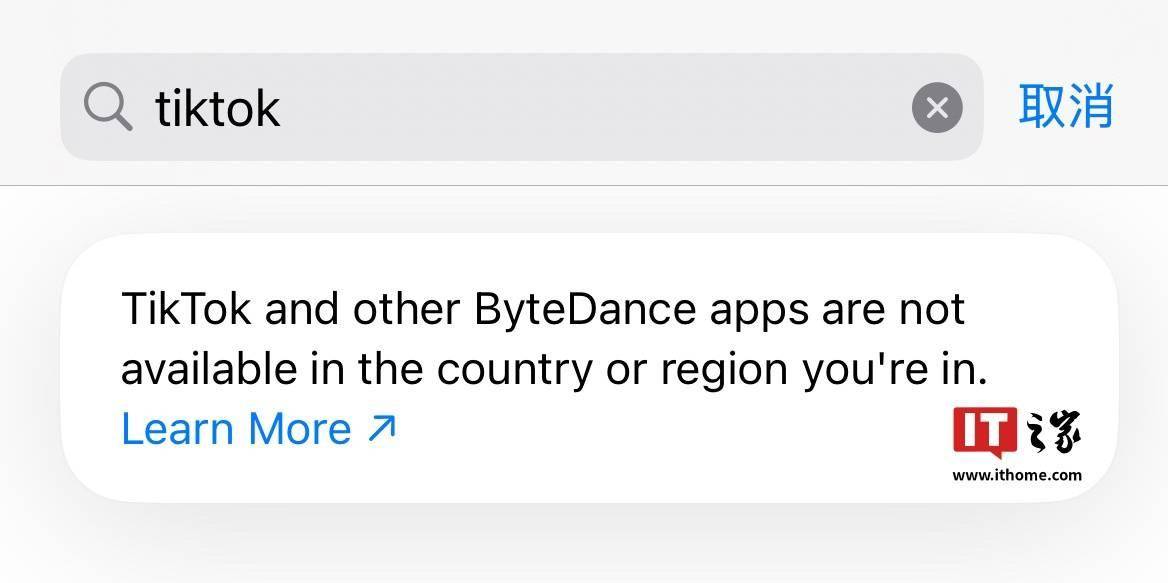Click the word "country" in the unavailability notice
This screenshot has width=1168, height=583.
[514, 370]
